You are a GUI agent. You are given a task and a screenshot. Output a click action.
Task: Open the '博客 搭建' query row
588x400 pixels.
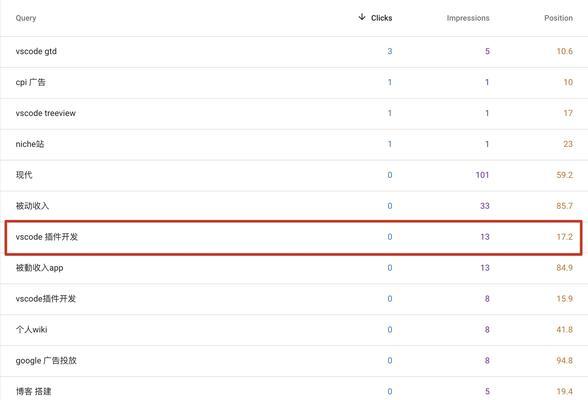[x=294, y=389]
